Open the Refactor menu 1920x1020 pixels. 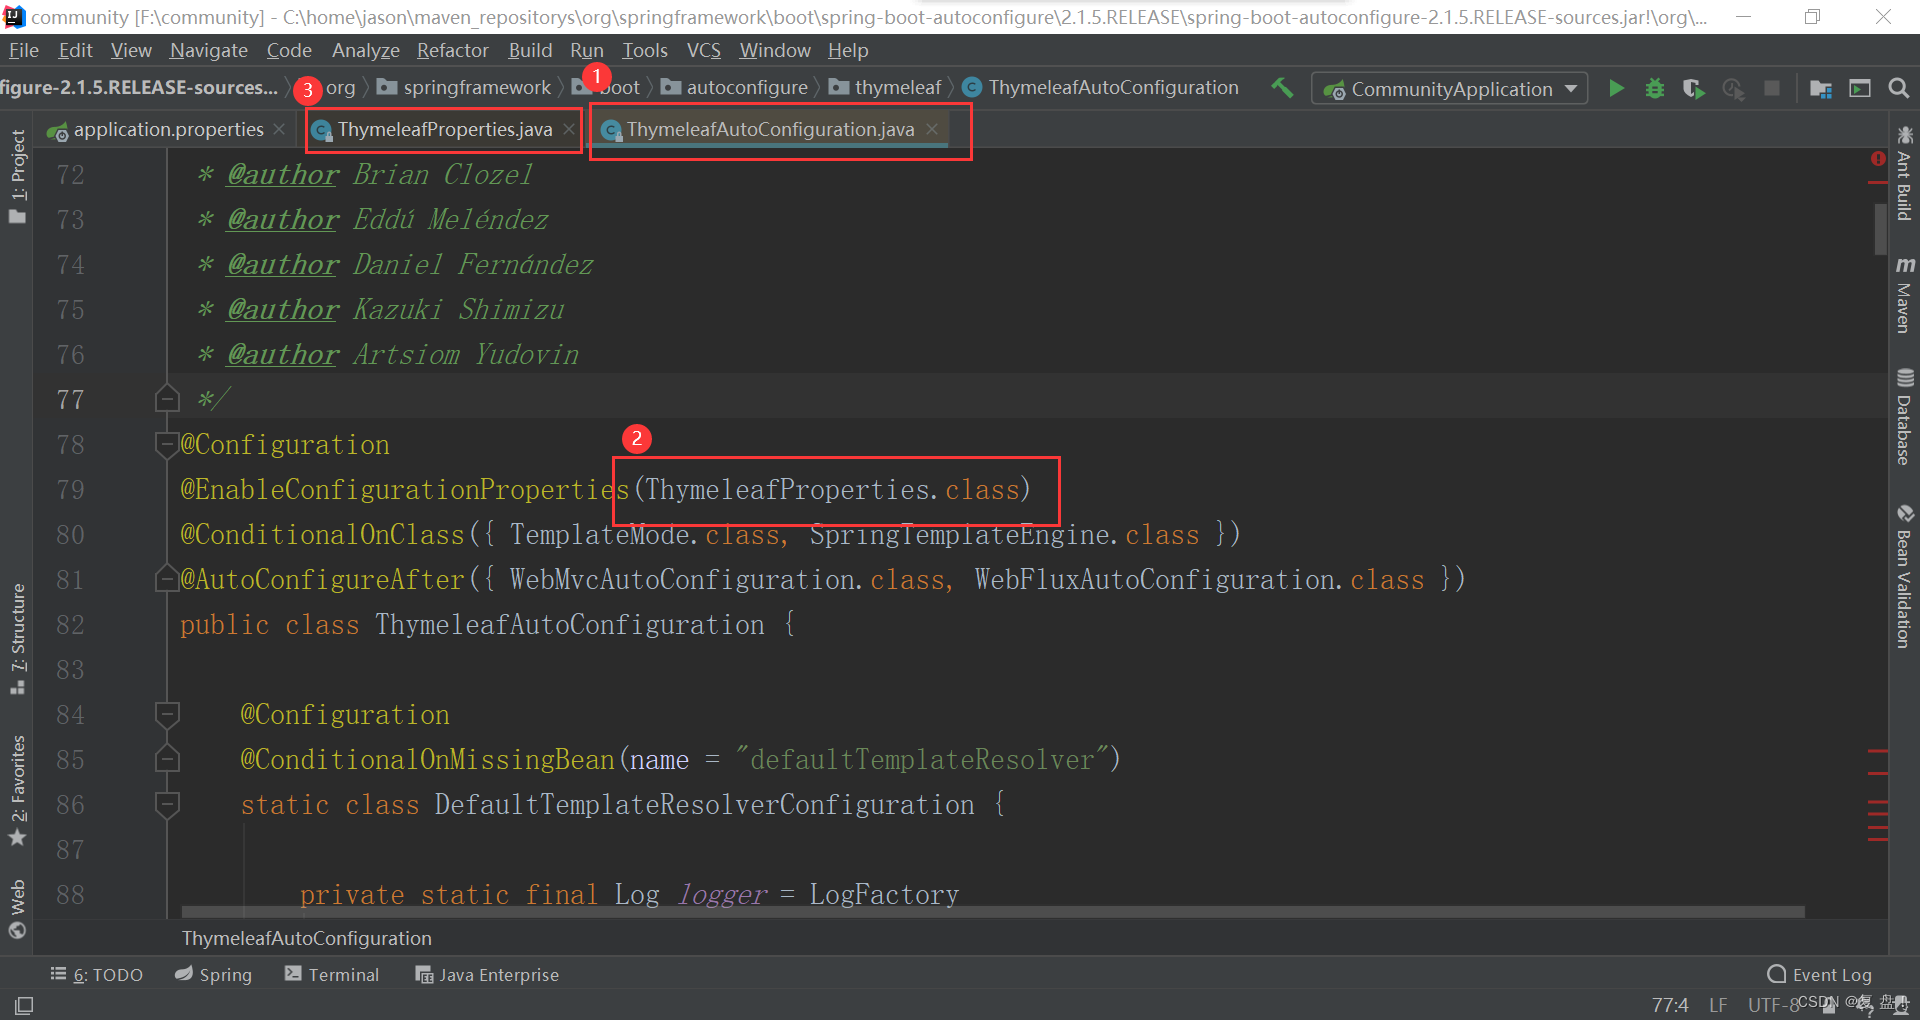point(452,50)
